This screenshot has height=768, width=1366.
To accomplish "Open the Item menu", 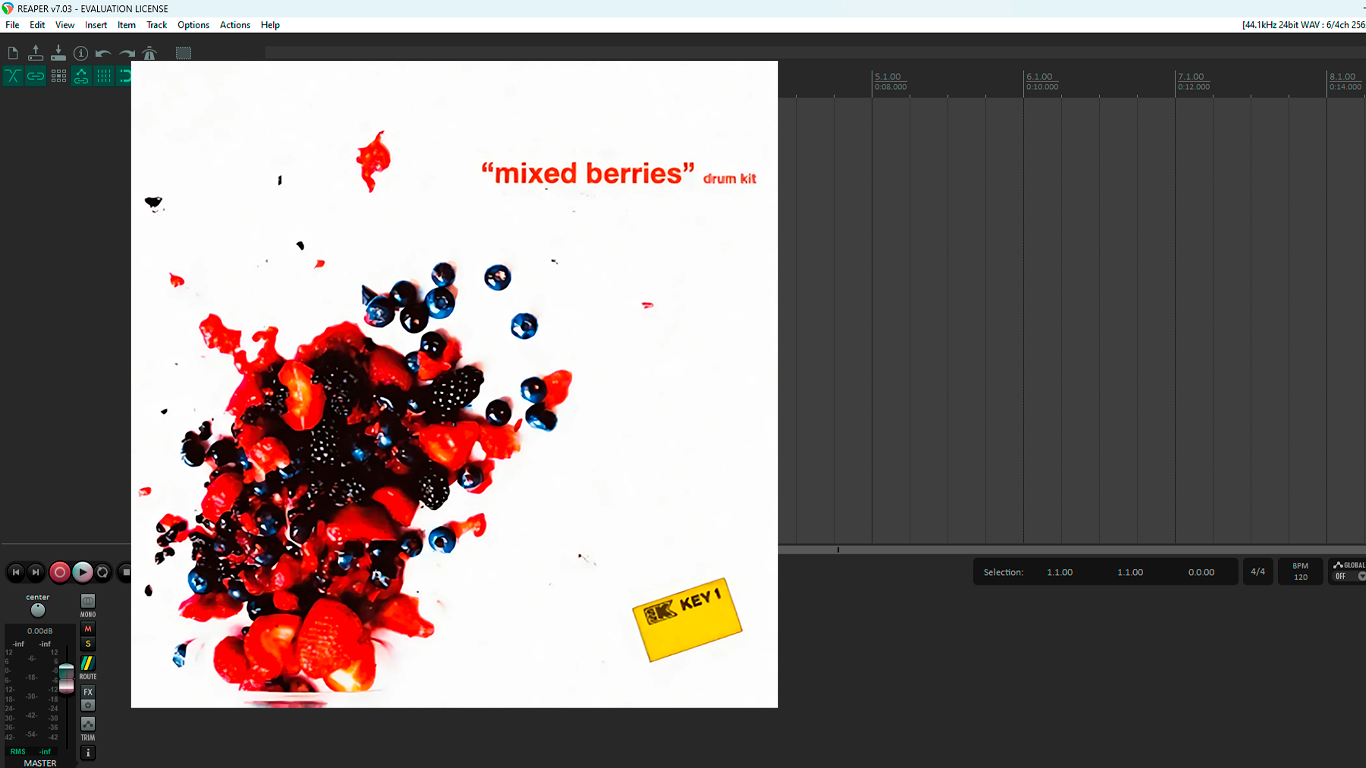I will 127,25.
